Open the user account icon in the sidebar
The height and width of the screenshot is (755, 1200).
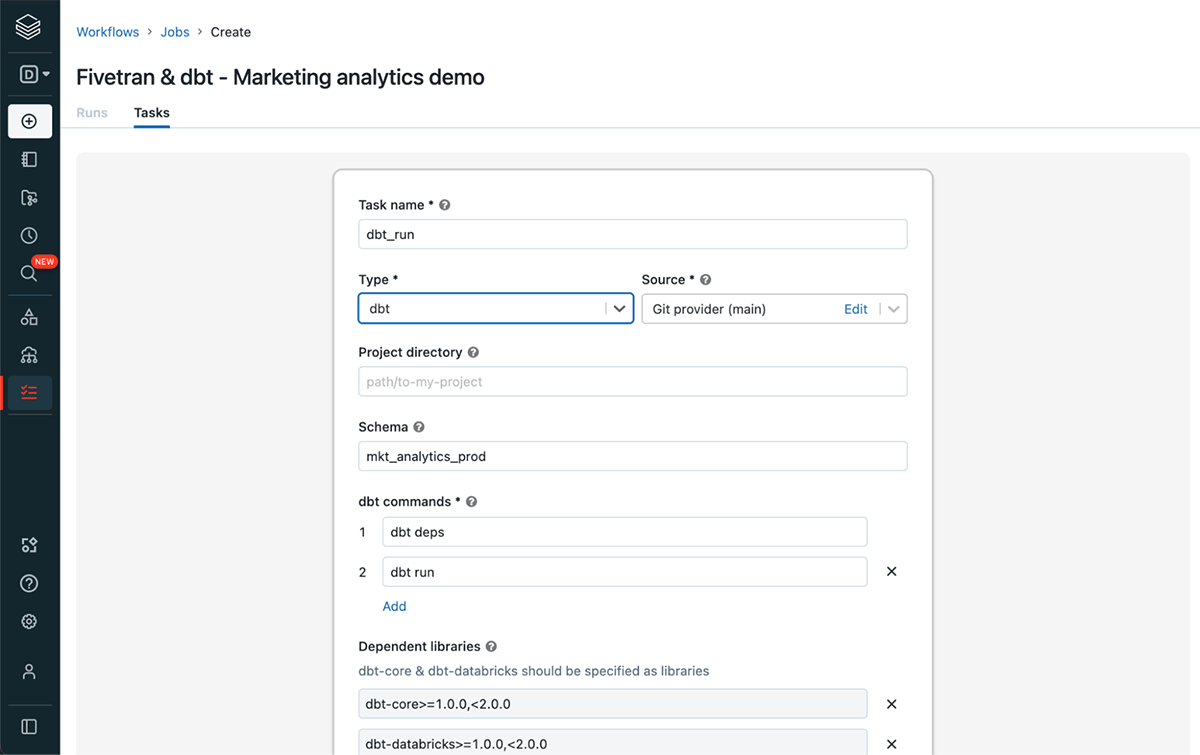pos(29,671)
